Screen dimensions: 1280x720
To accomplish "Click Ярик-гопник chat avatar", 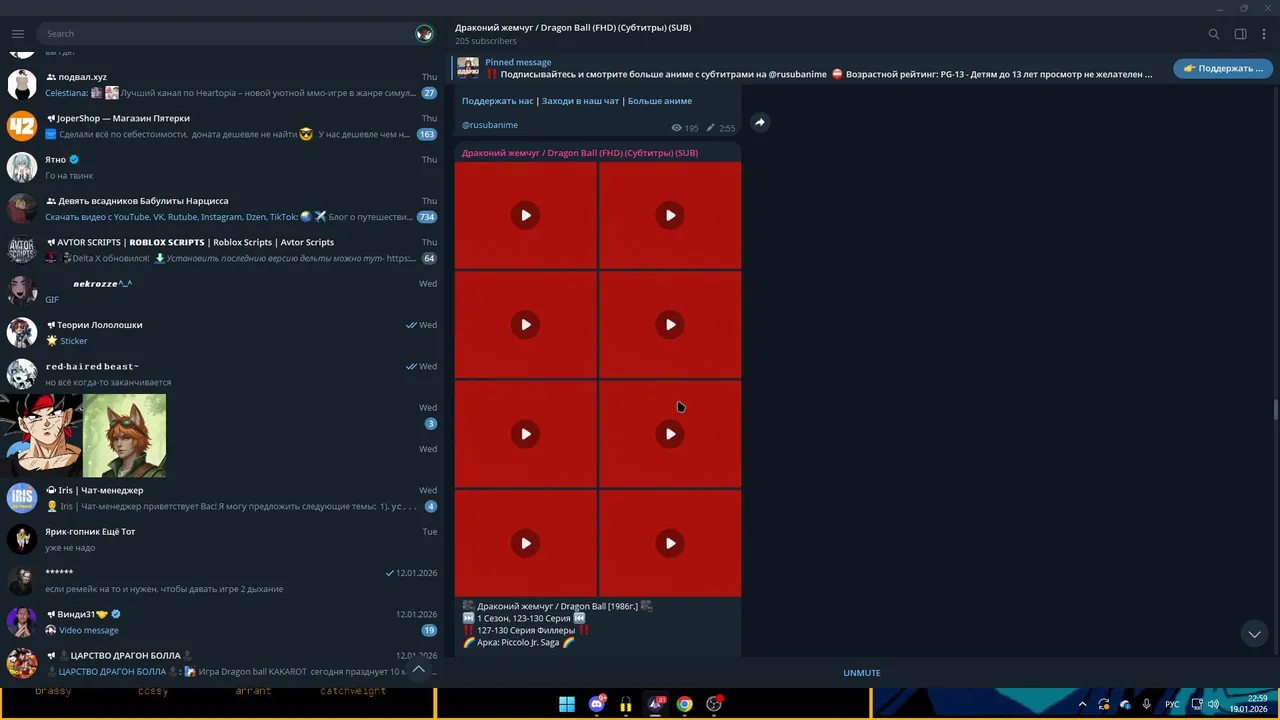I will [22, 539].
